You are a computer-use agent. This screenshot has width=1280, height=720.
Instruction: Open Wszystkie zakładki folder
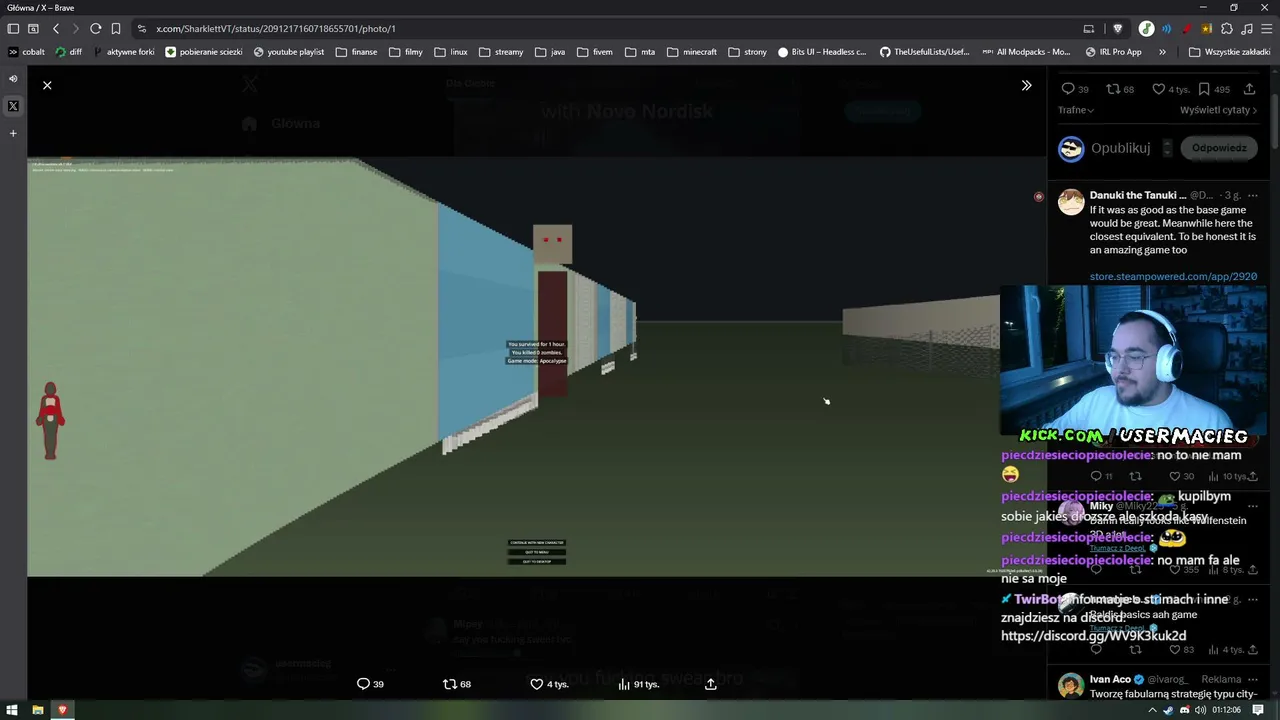coord(1230,52)
